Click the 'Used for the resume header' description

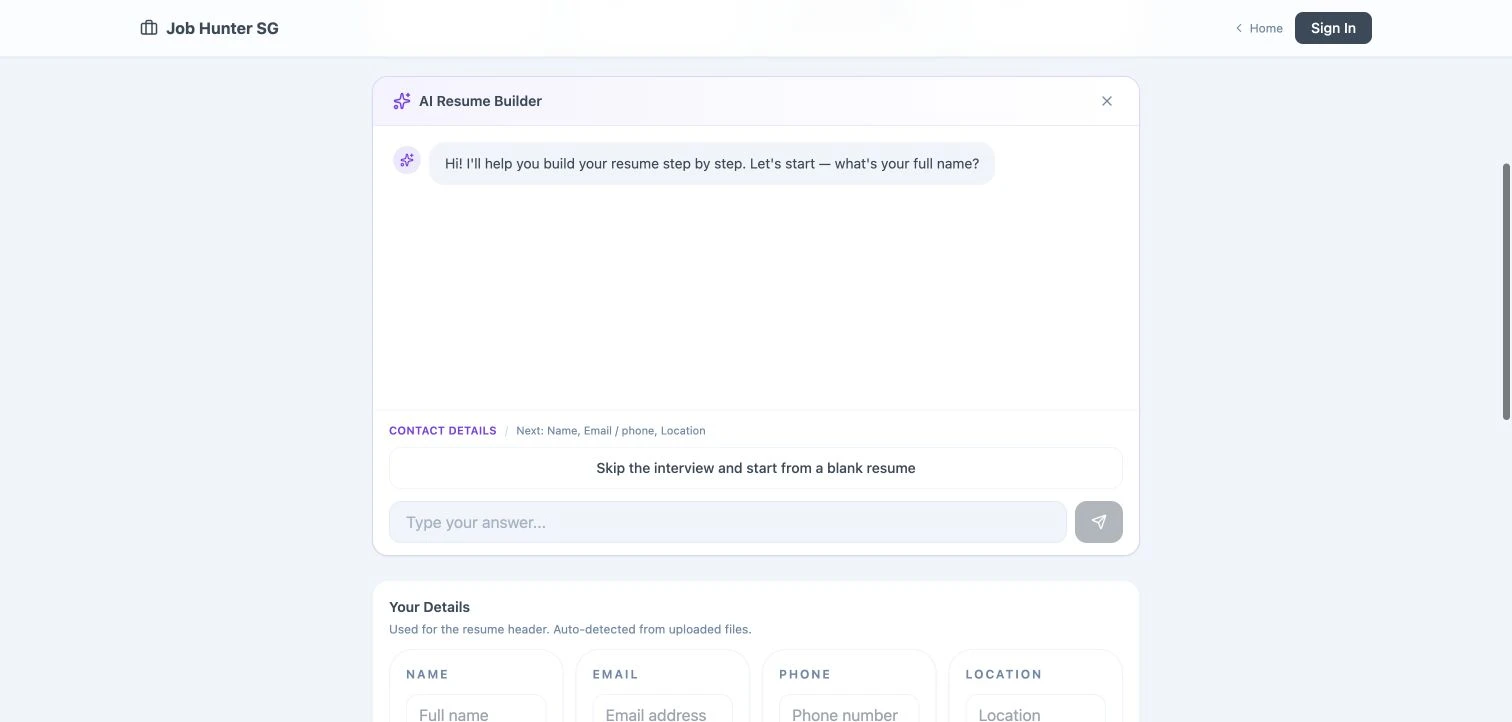(570, 630)
